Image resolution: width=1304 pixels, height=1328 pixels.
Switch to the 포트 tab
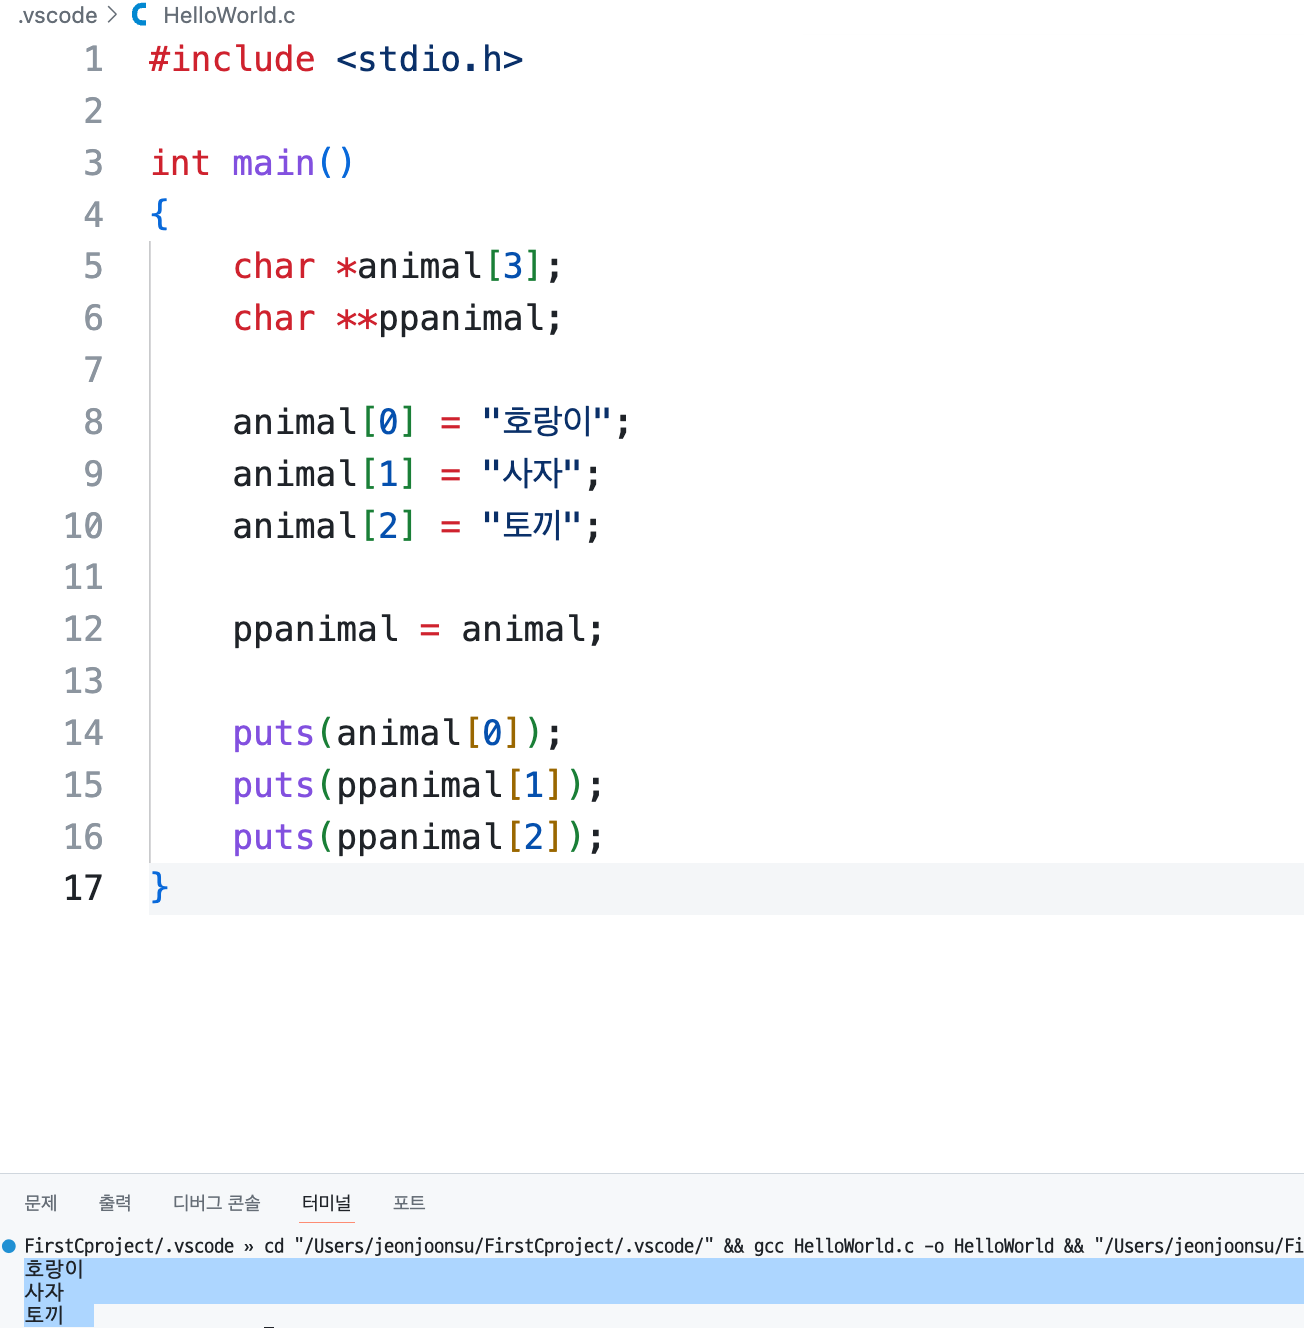[x=409, y=1203]
